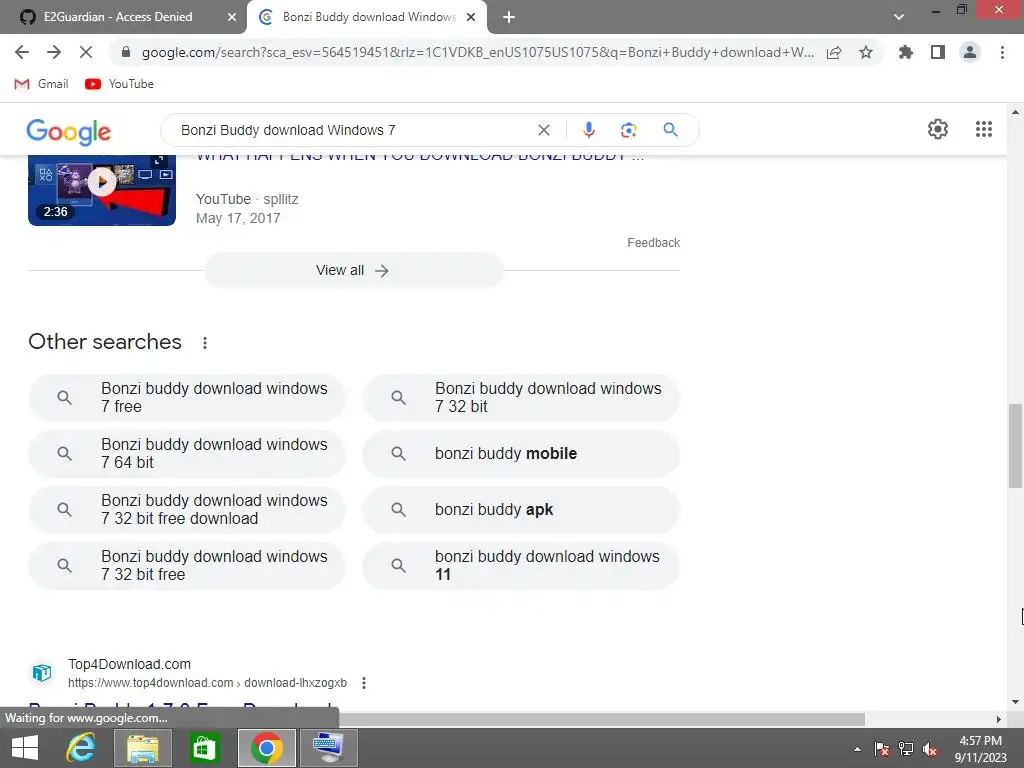Screen dimensions: 1024x768
Task: Search Bonzi buddy download windows 7 free
Action: (x=187, y=397)
